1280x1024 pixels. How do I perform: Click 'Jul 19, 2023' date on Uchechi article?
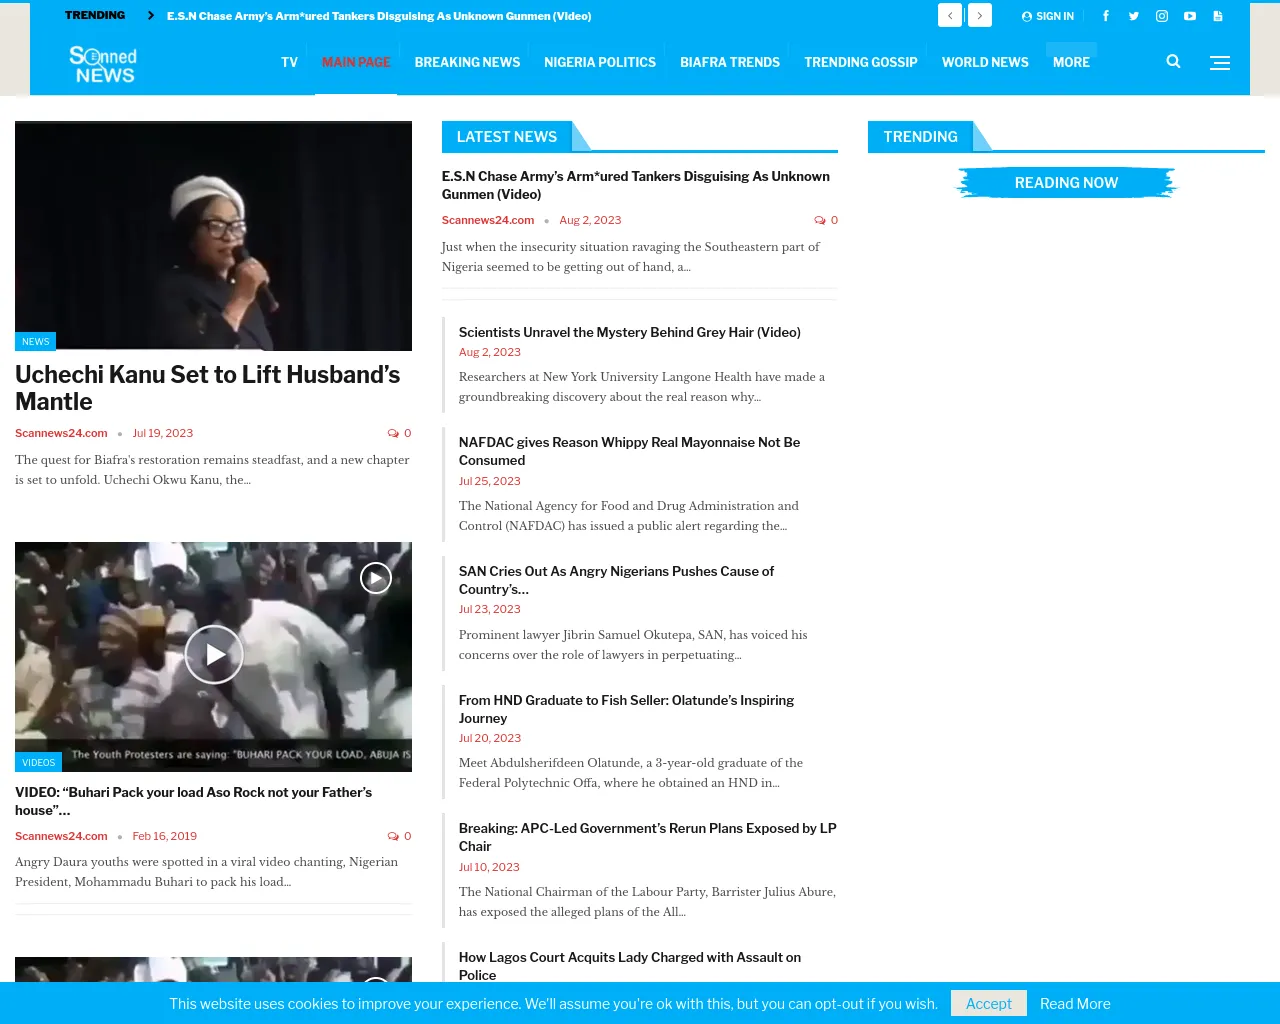click(x=163, y=433)
